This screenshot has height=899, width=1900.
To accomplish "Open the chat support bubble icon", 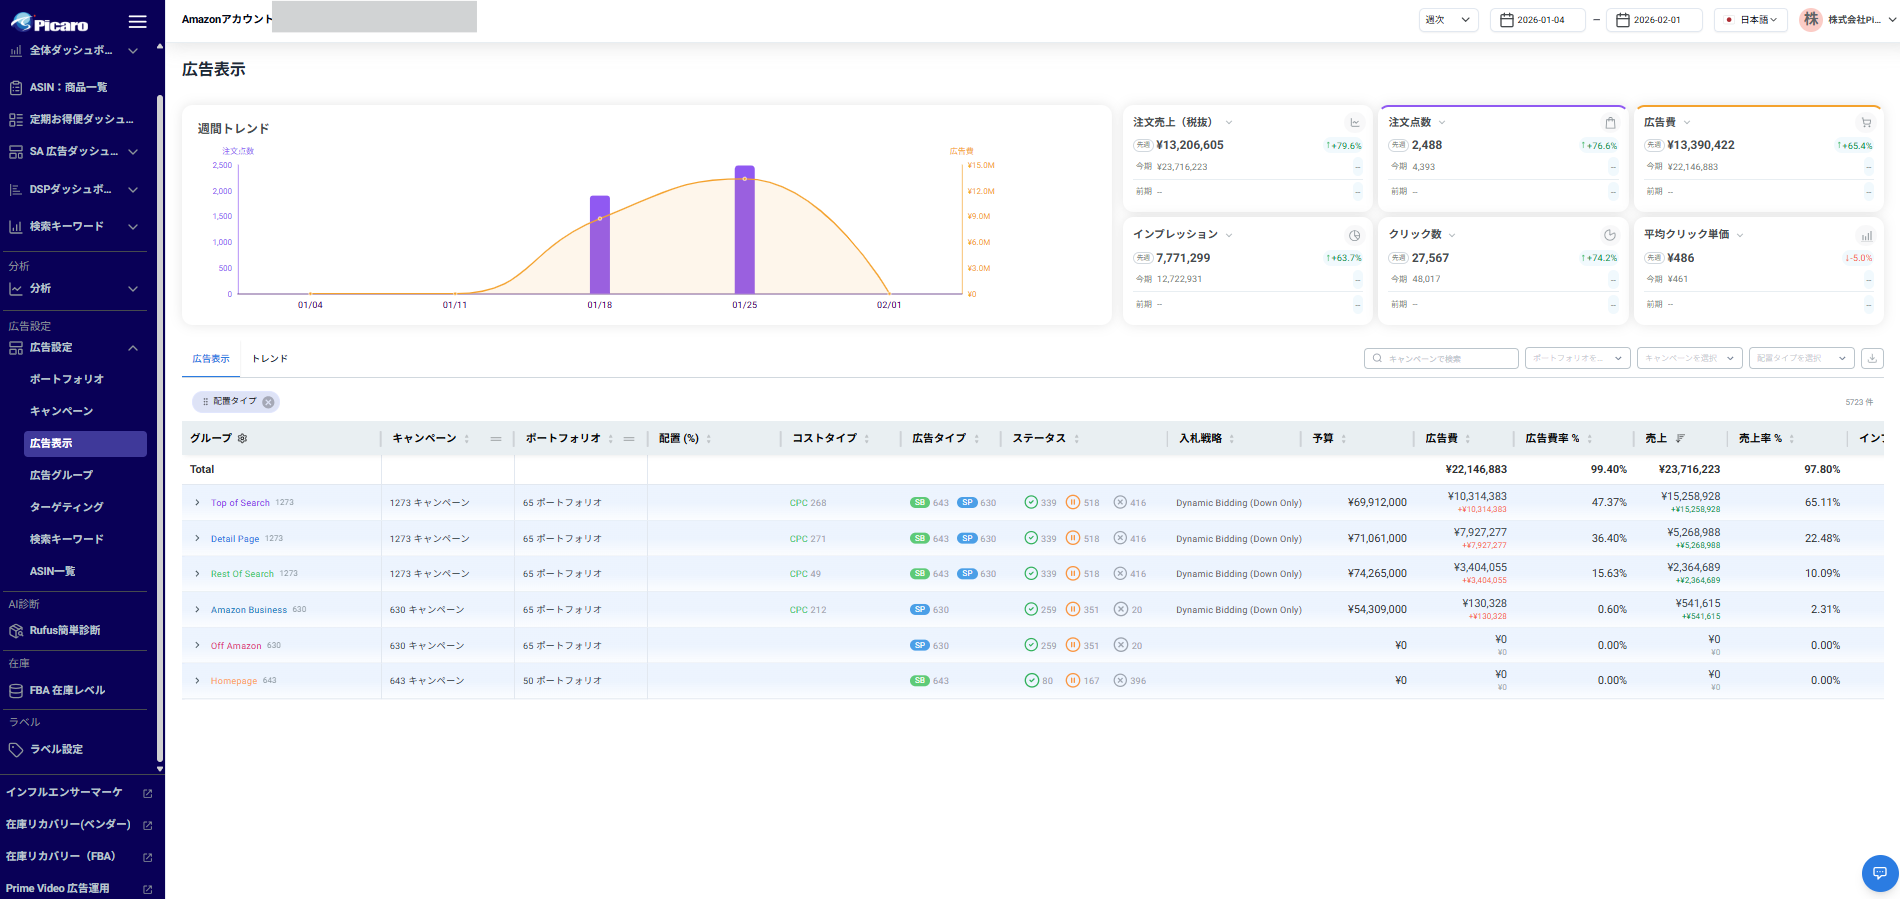I will coord(1879,873).
